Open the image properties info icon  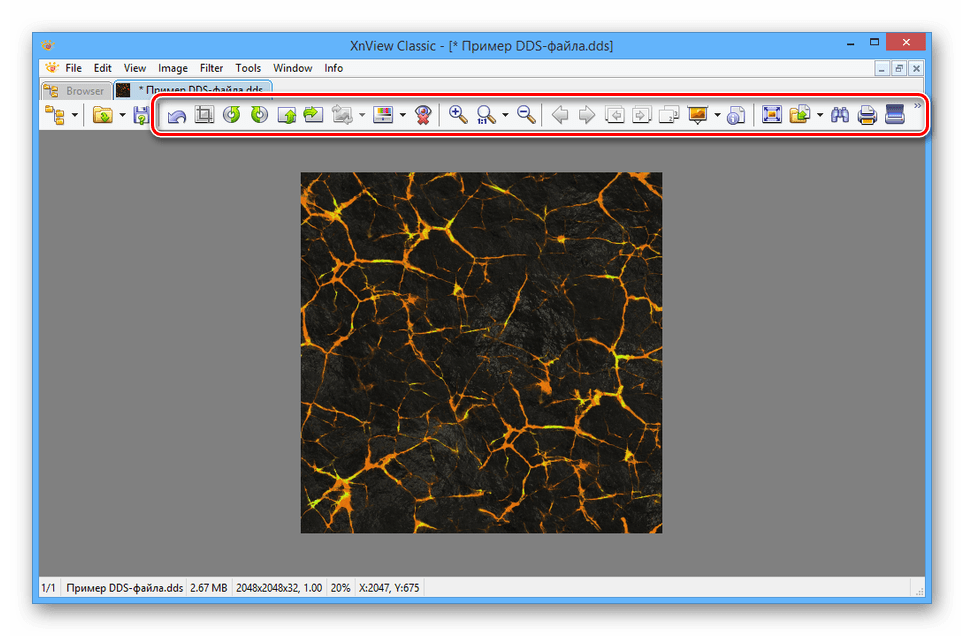click(x=736, y=115)
